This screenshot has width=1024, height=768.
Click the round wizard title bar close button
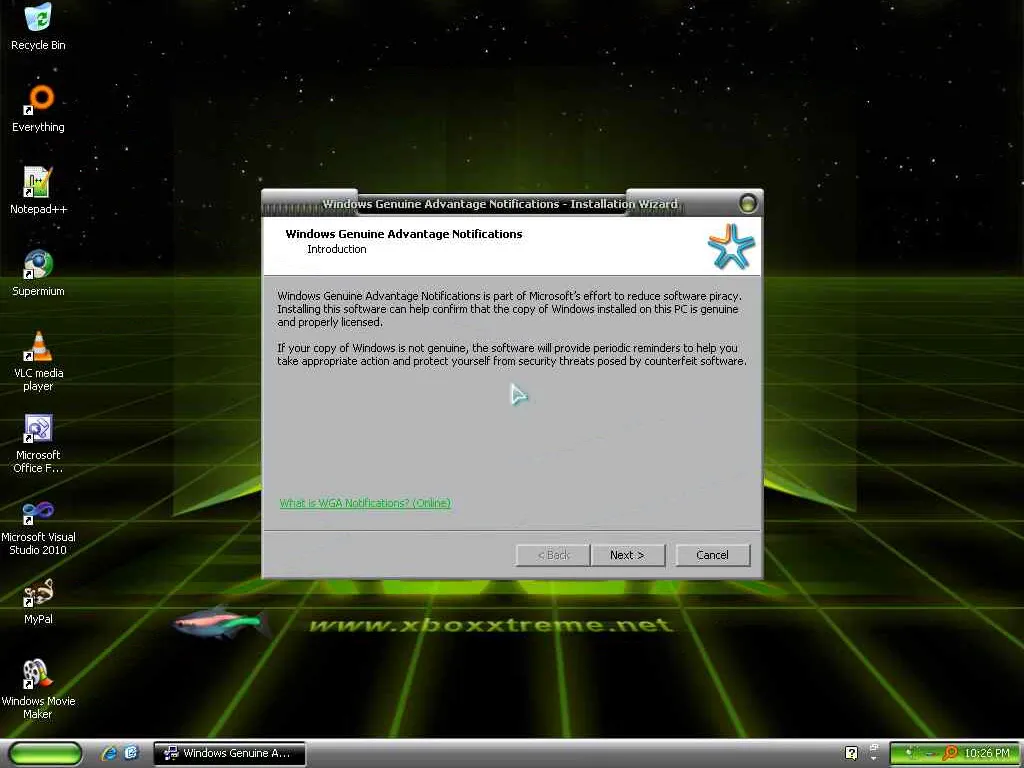748,203
